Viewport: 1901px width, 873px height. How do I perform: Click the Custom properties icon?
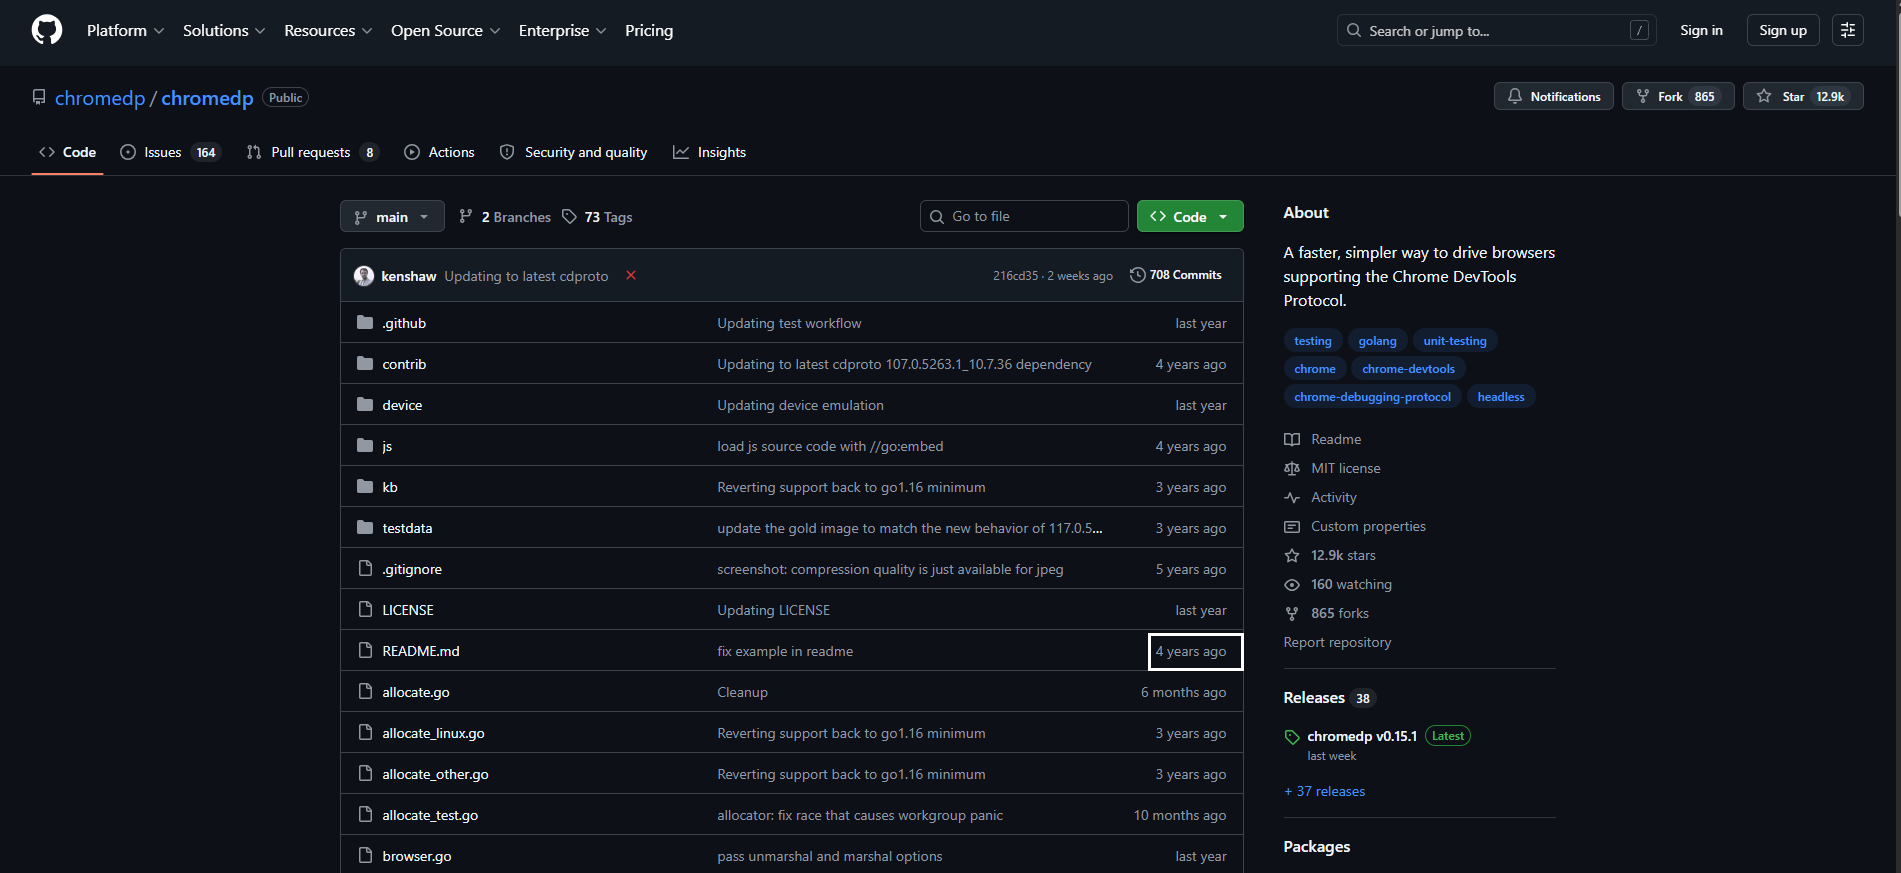click(1292, 526)
